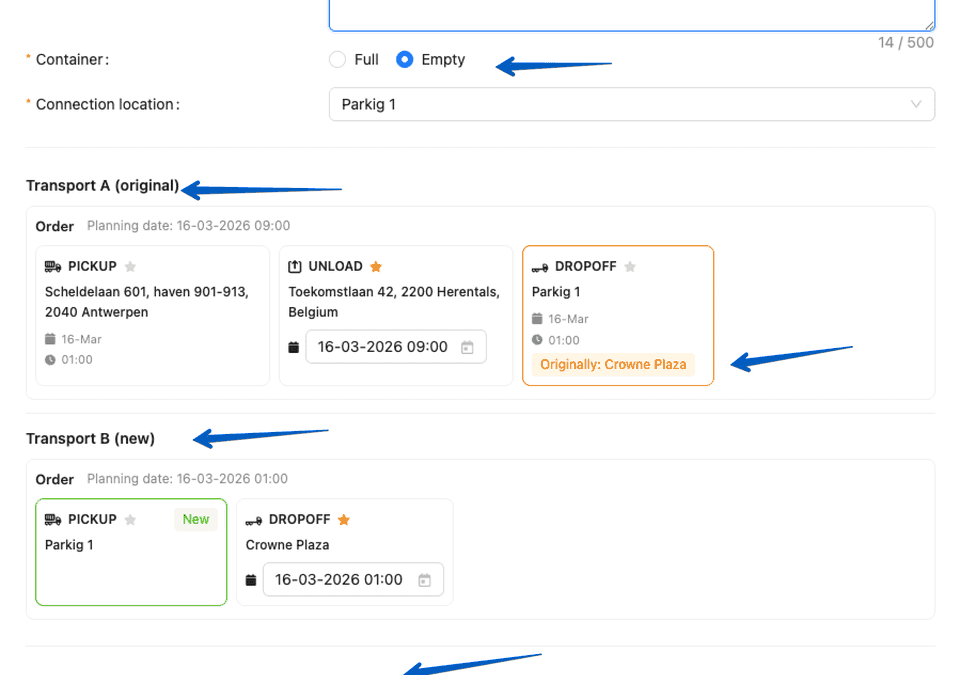Screen dimensions: 960x675
Task: Click clock icon on Scheldelaan PICKUP 01:00
Action: [50, 360]
